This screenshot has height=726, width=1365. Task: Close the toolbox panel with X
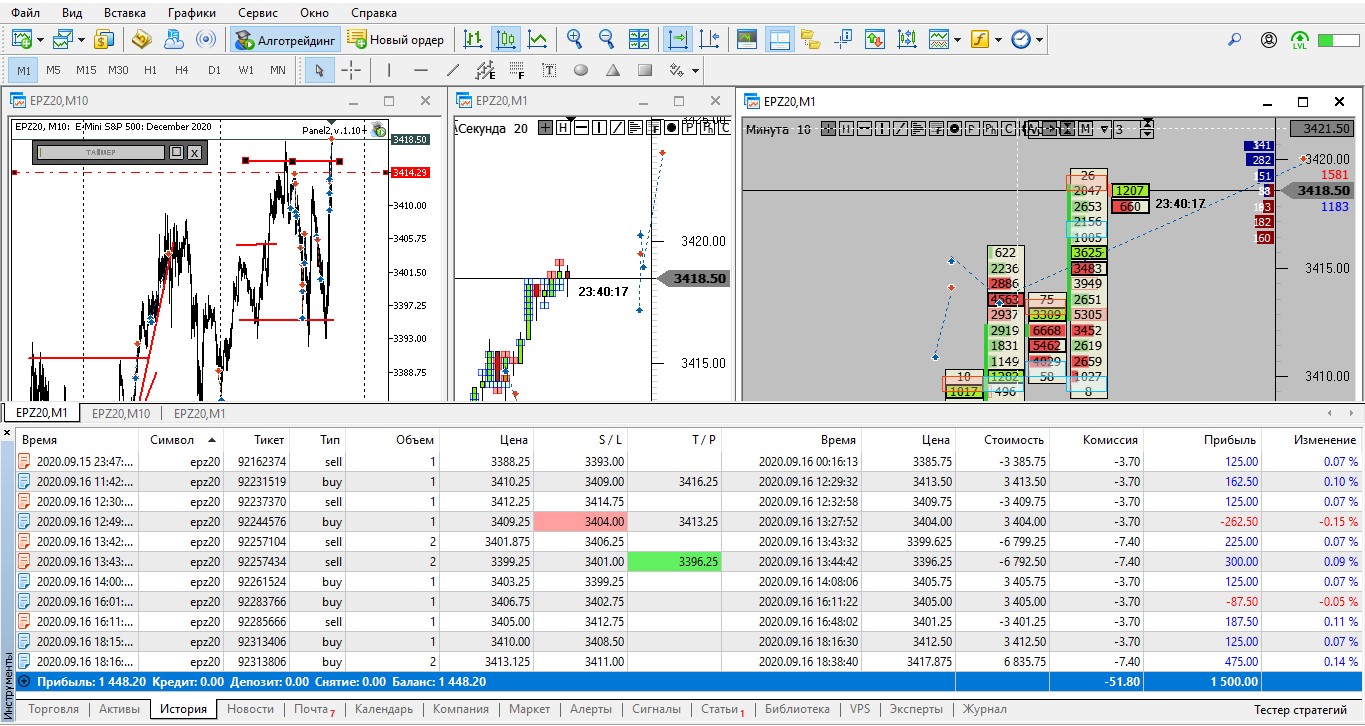(7, 434)
